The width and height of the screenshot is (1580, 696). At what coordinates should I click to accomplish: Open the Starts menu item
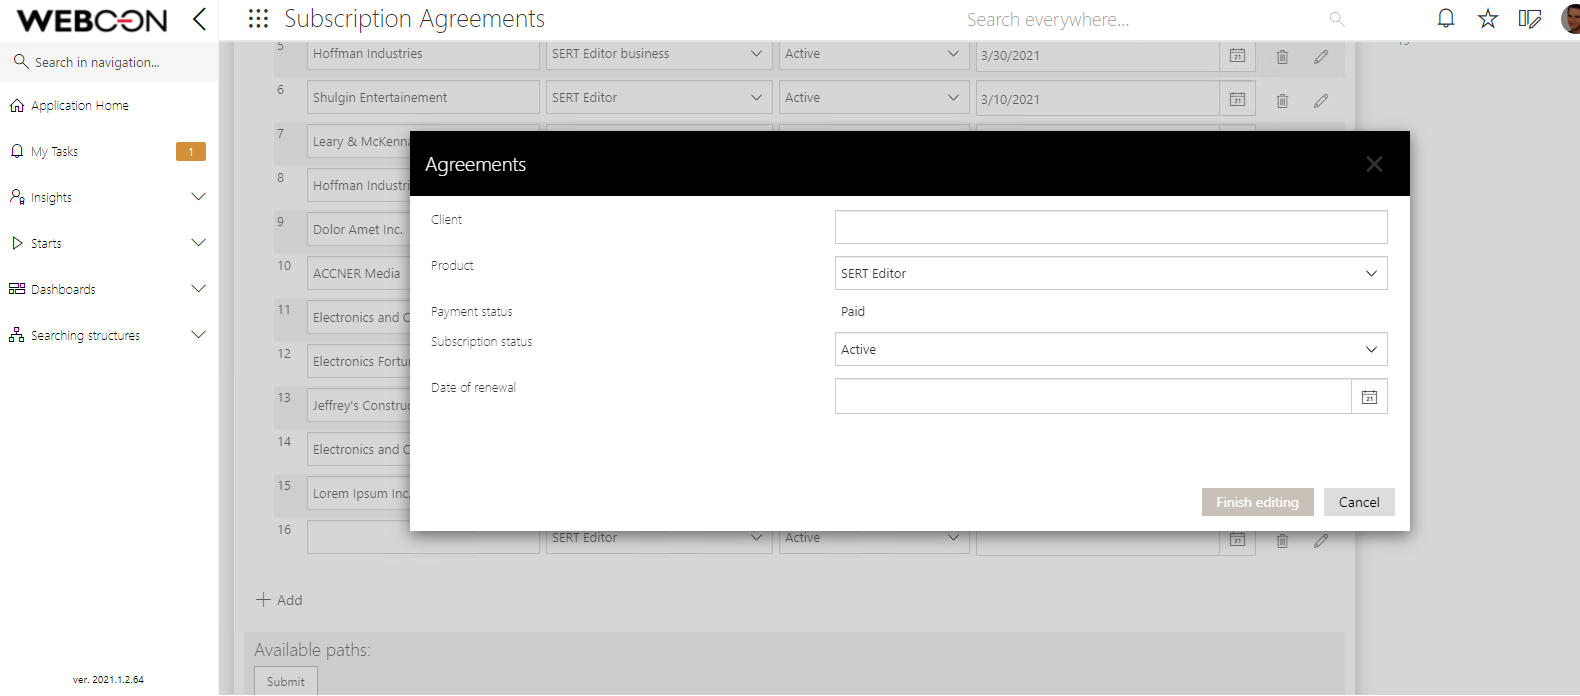click(46, 244)
